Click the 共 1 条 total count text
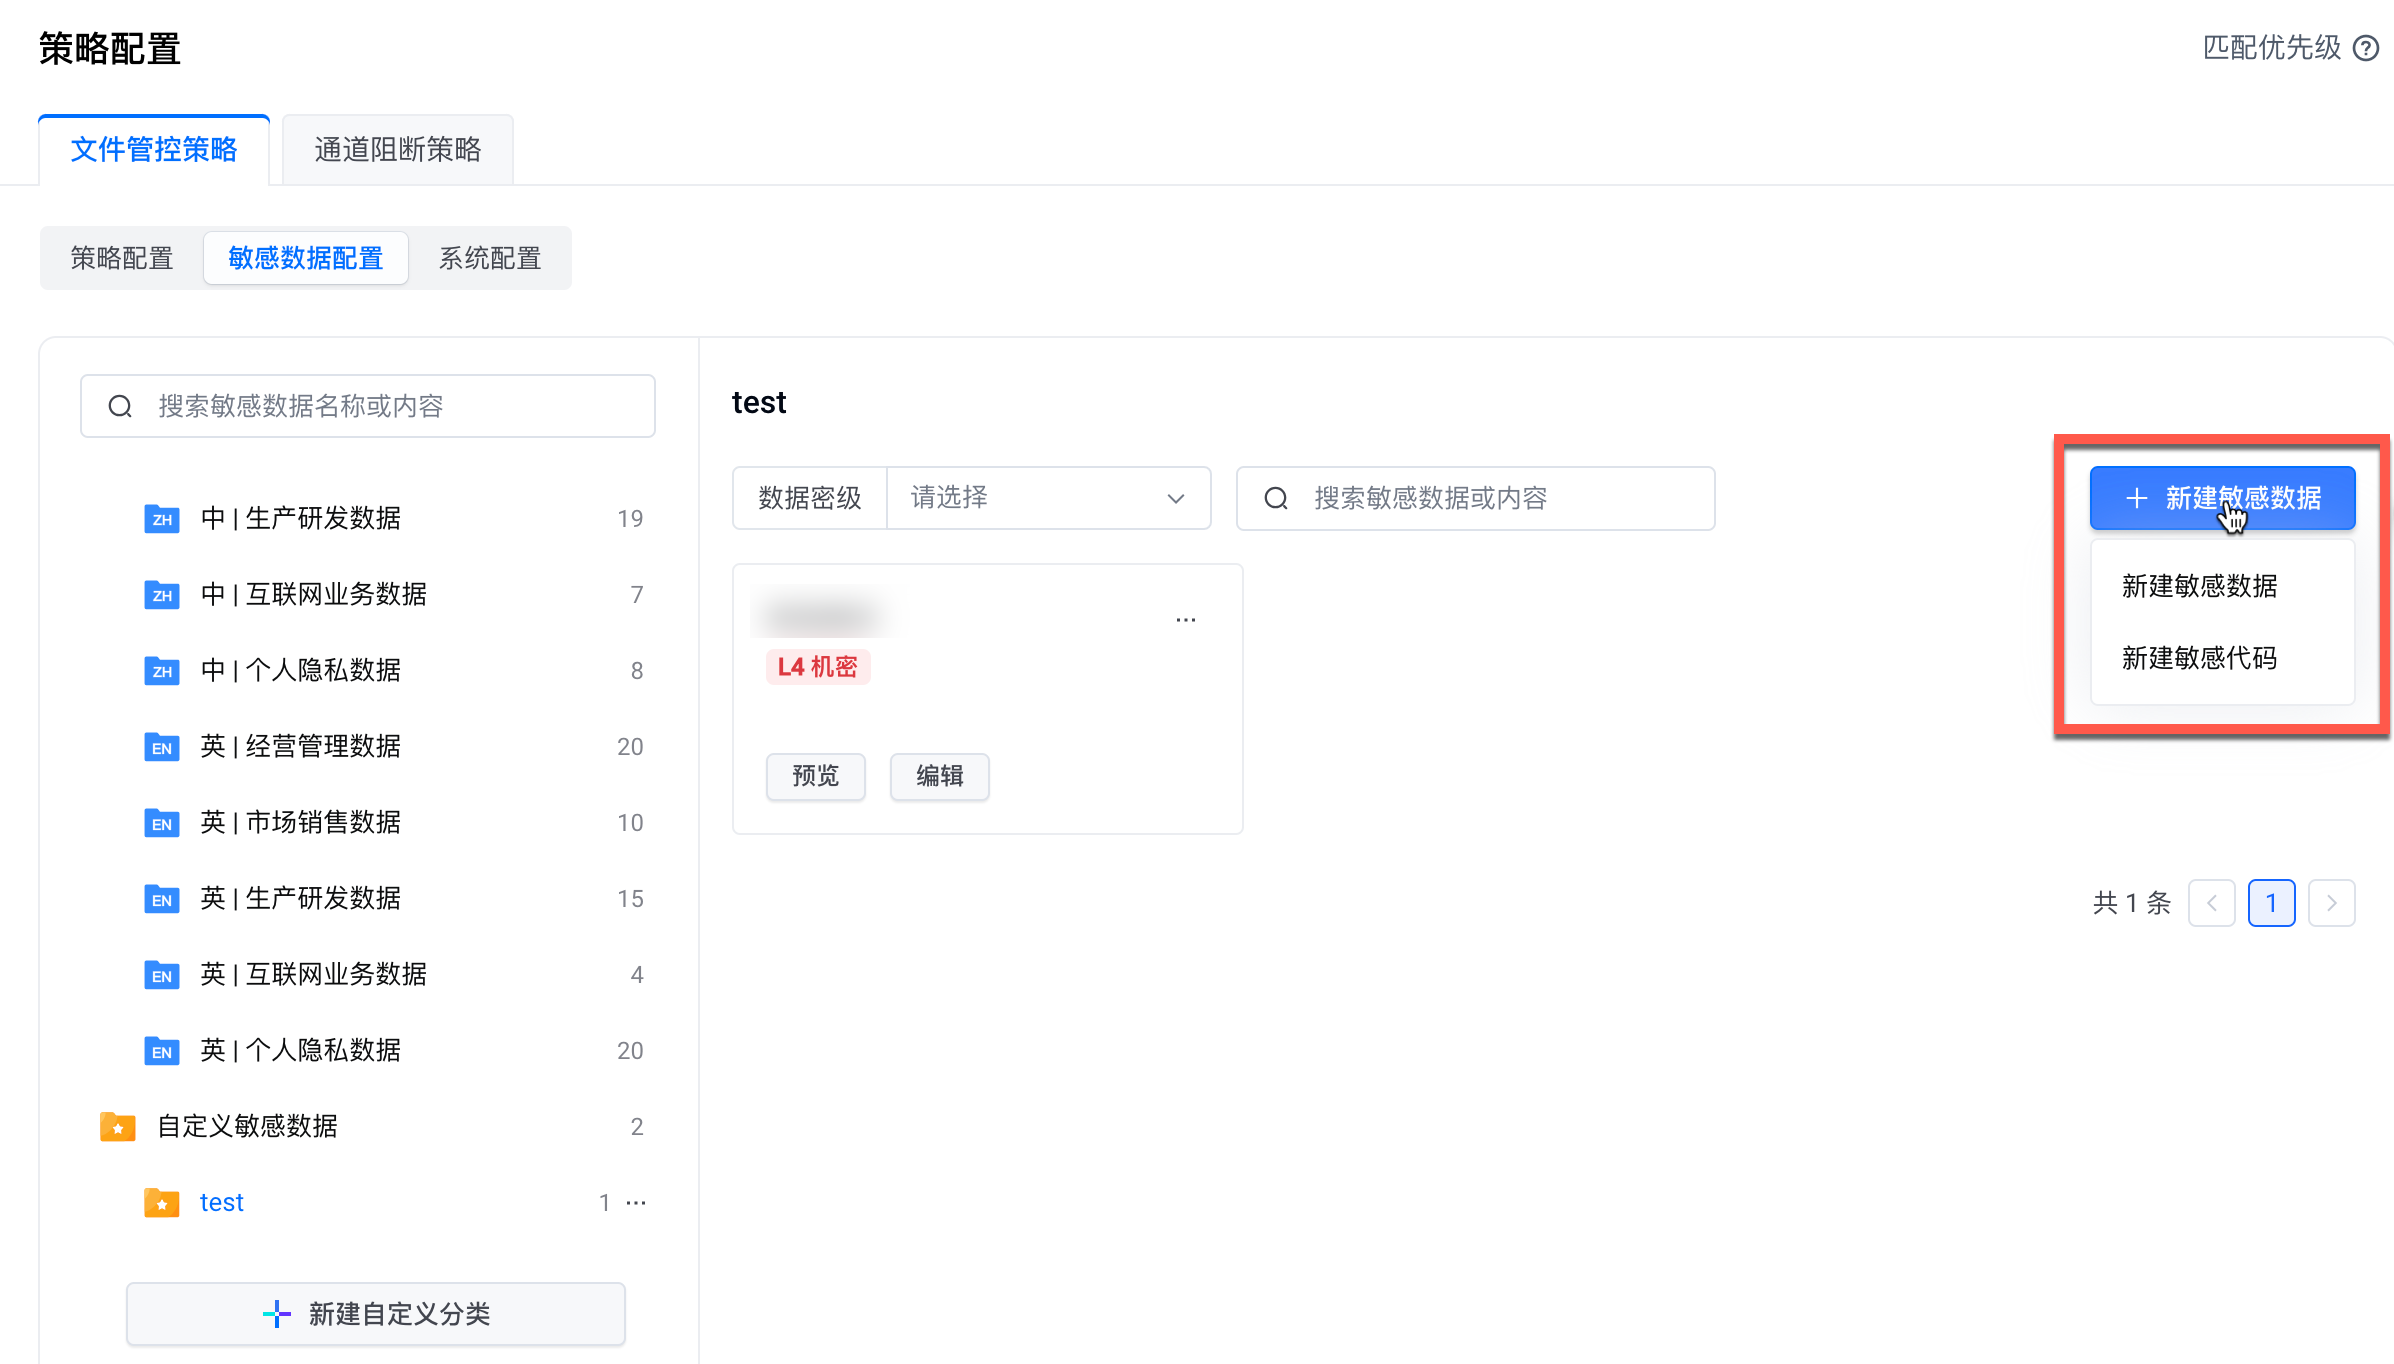Viewport: 2394px width, 1364px height. [2132, 903]
